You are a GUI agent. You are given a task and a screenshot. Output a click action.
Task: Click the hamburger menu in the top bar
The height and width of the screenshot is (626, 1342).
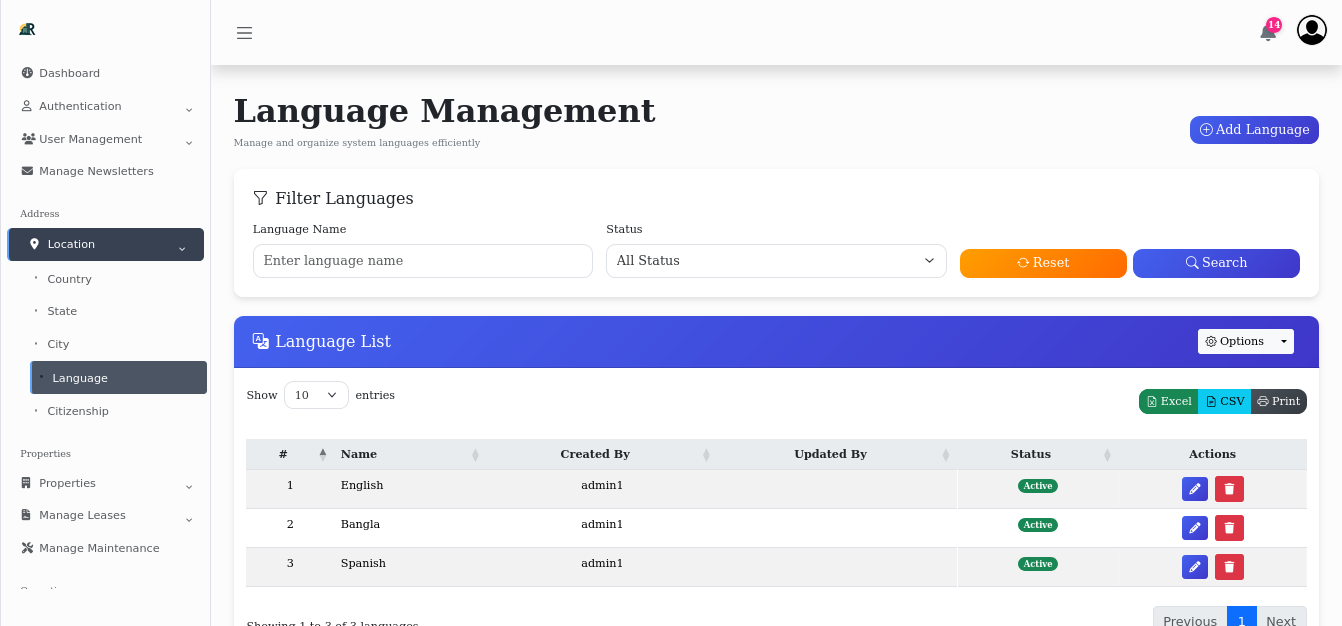click(x=244, y=32)
